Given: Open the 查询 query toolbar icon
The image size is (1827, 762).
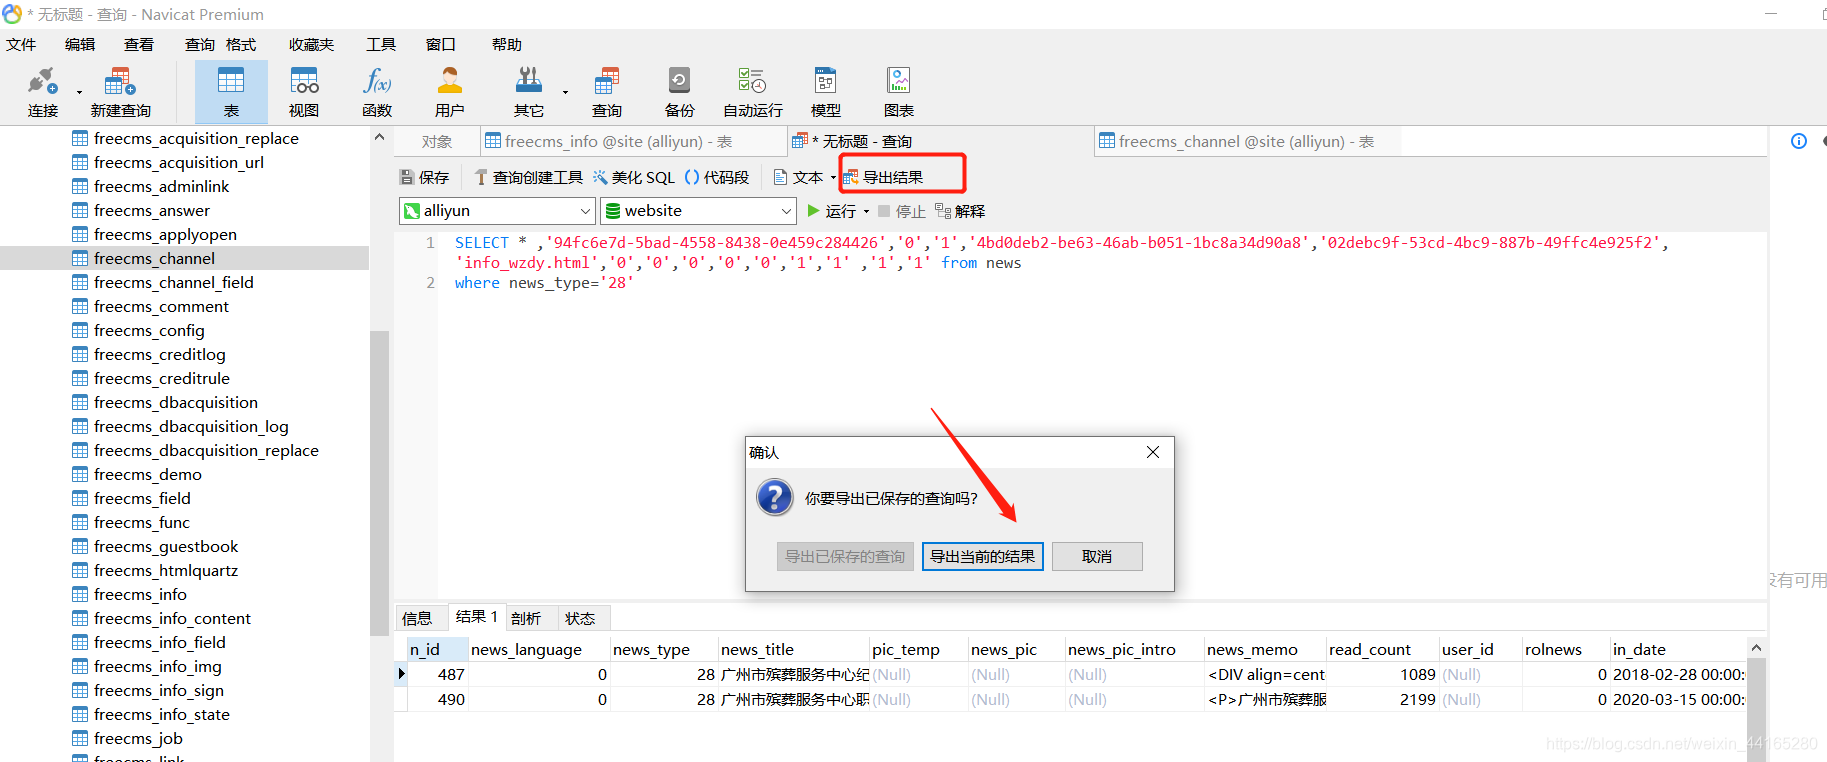Looking at the screenshot, I should [x=607, y=92].
